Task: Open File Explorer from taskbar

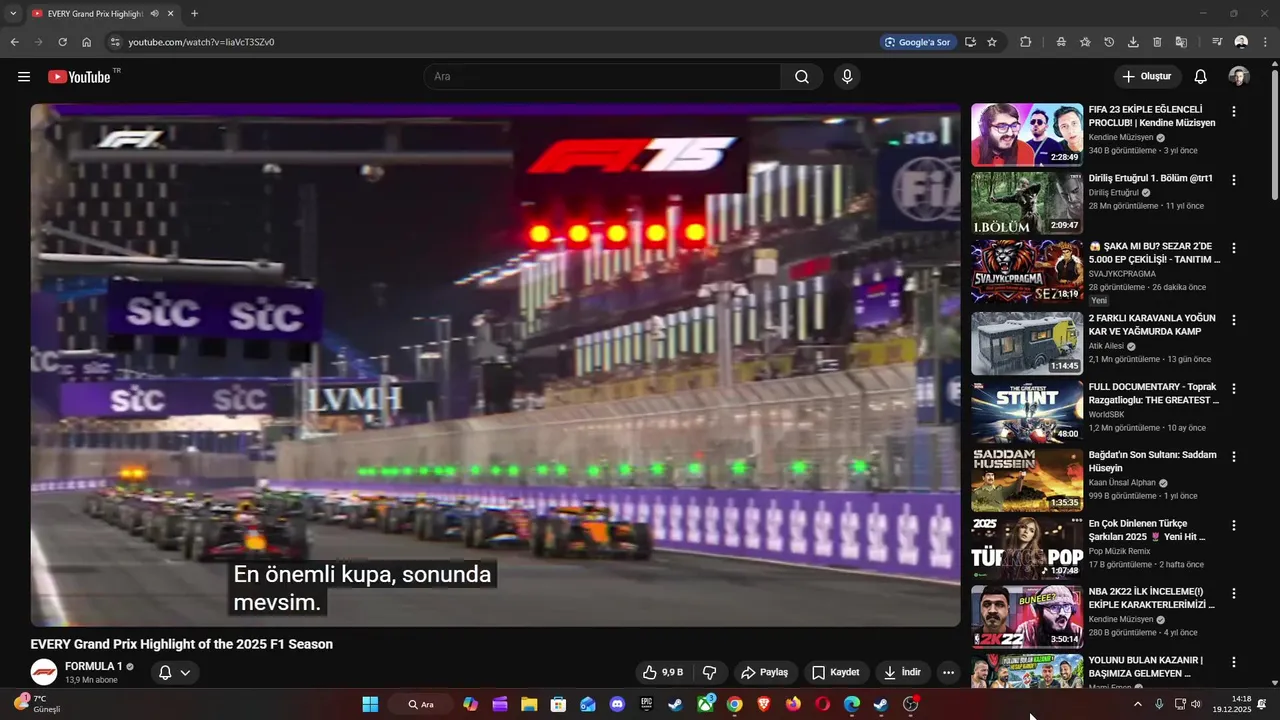Action: tap(529, 704)
